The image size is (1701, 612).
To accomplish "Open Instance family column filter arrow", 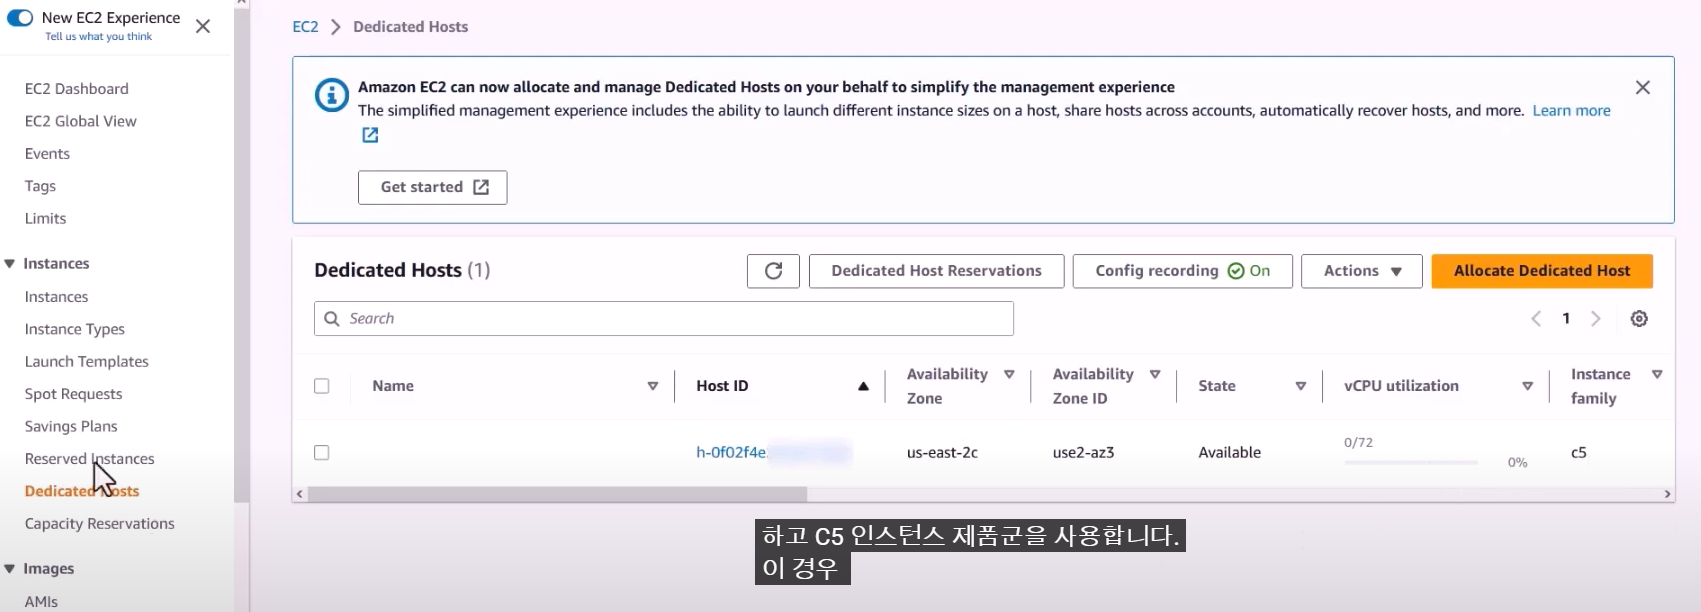I will coord(1657,374).
